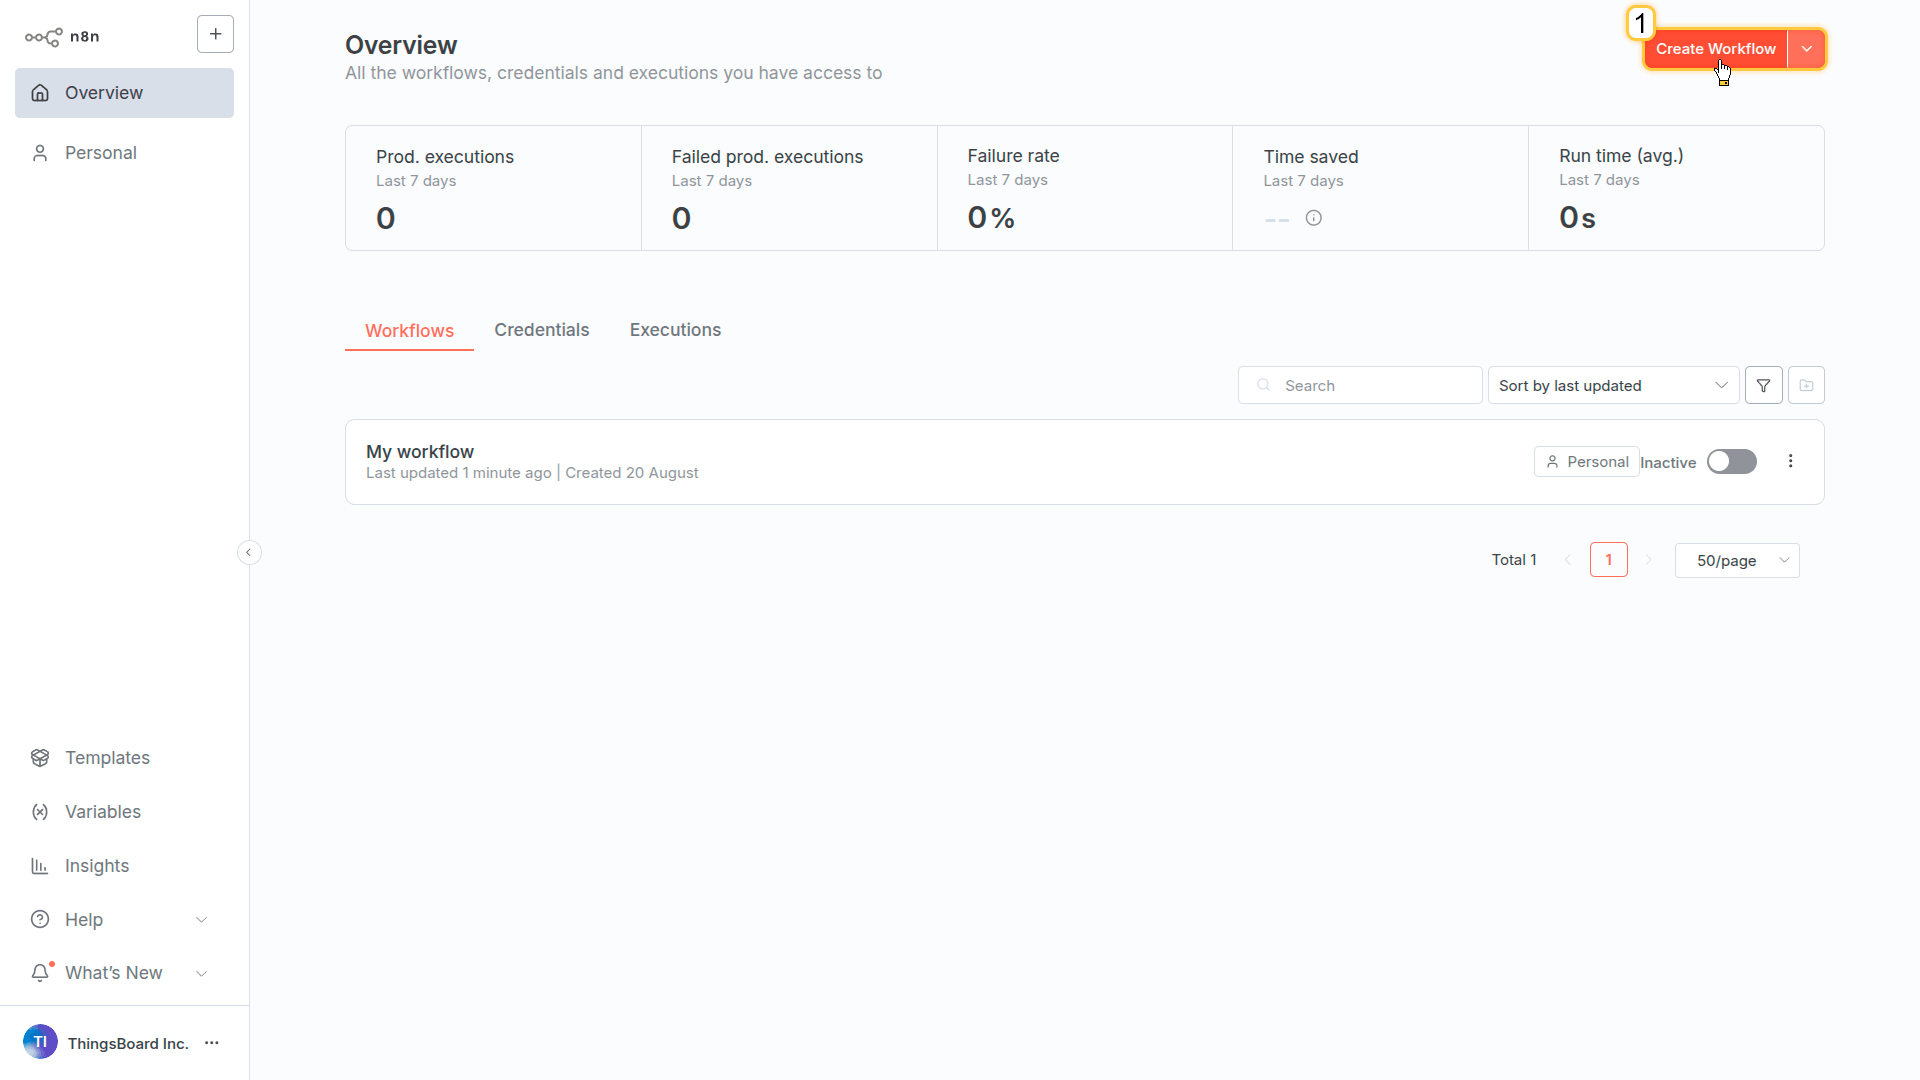The width and height of the screenshot is (1920, 1080).
Task: Go to Variables in sidebar
Action: (102, 812)
